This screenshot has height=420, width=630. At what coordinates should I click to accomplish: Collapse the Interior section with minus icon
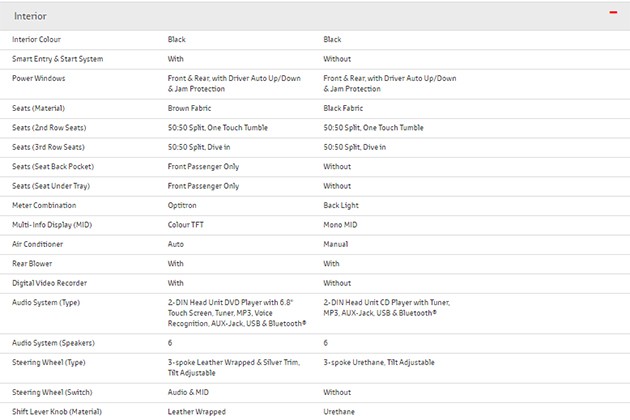coord(613,15)
